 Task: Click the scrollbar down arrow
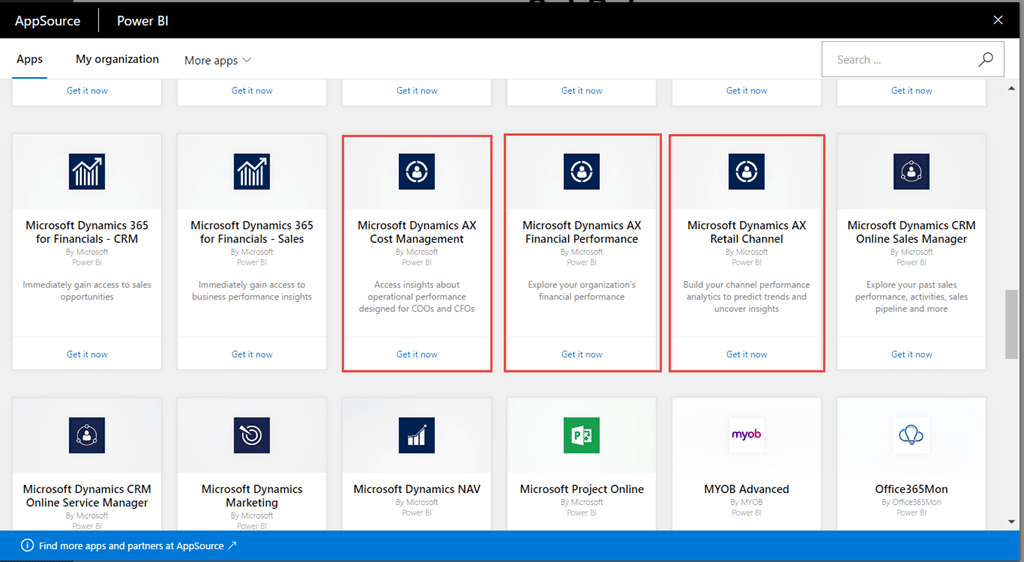tap(1011, 522)
